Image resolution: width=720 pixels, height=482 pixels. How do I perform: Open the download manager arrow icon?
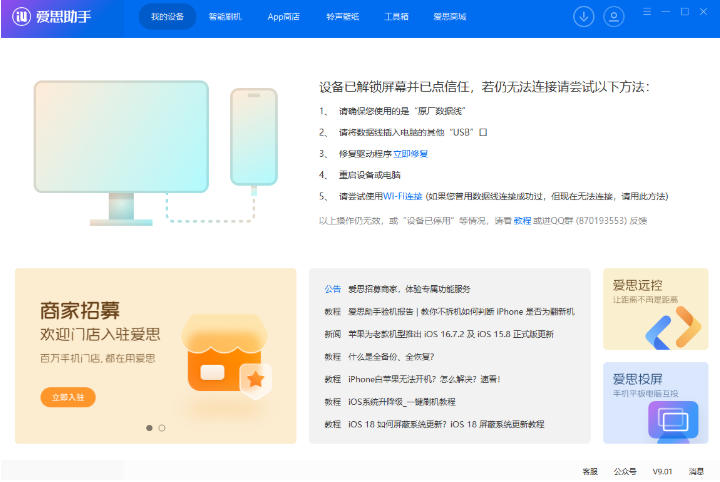point(584,17)
